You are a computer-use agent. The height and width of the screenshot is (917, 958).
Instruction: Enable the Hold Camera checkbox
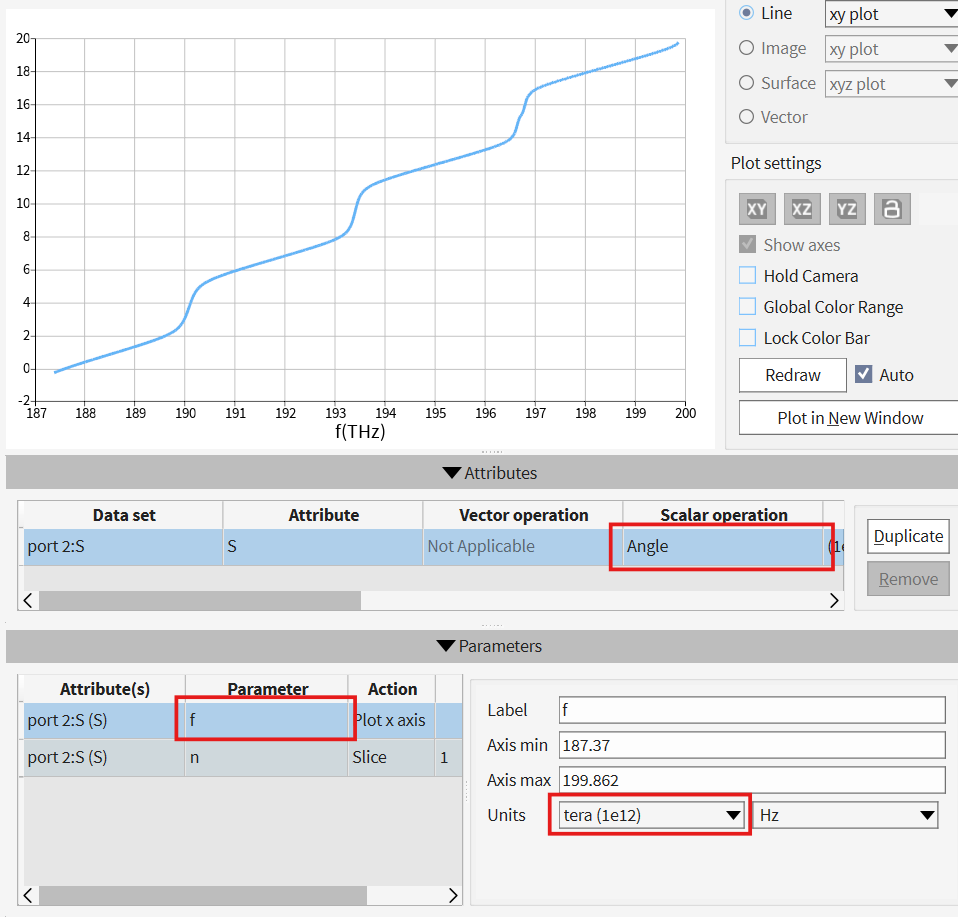click(747, 276)
